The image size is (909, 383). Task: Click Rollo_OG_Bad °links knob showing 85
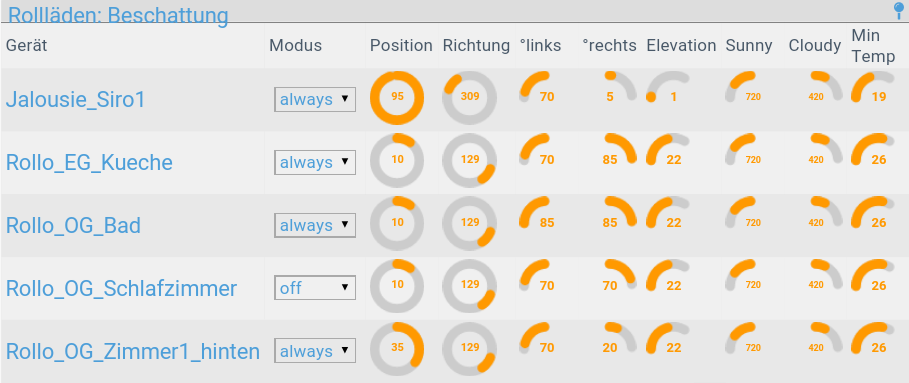(536, 213)
